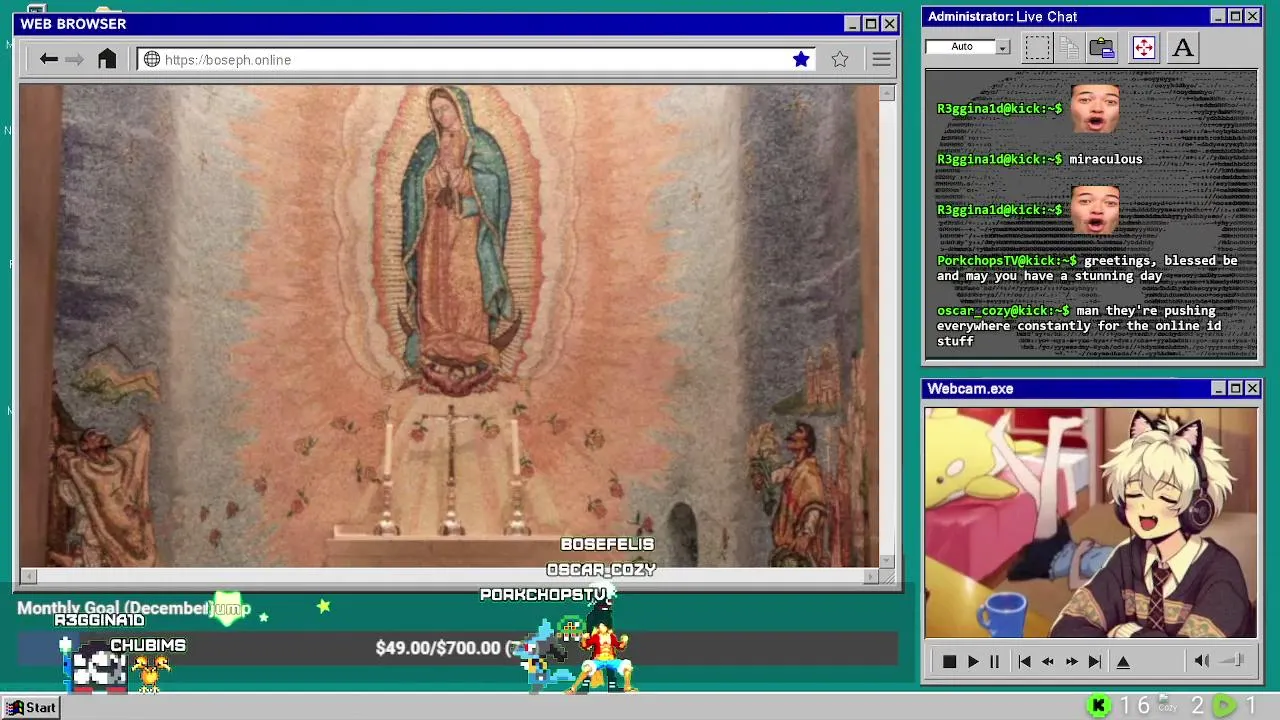Click the Cozy icon in the system tray
The height and width of the screenshot is (720, 1280).
(1167, 705)
